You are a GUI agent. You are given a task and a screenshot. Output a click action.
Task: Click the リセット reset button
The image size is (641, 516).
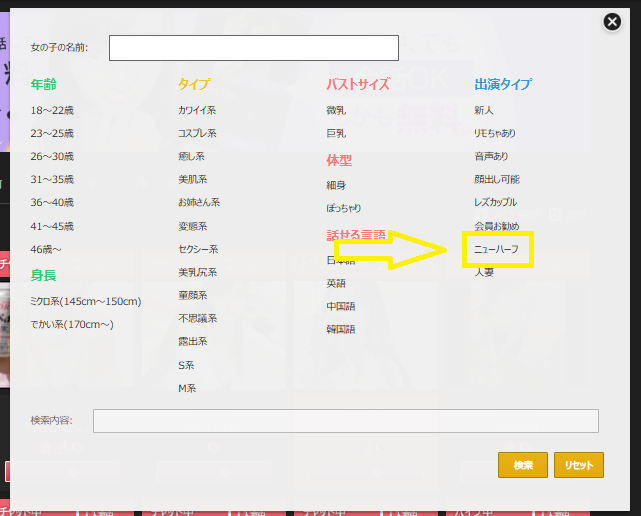(x=578, y=465)
